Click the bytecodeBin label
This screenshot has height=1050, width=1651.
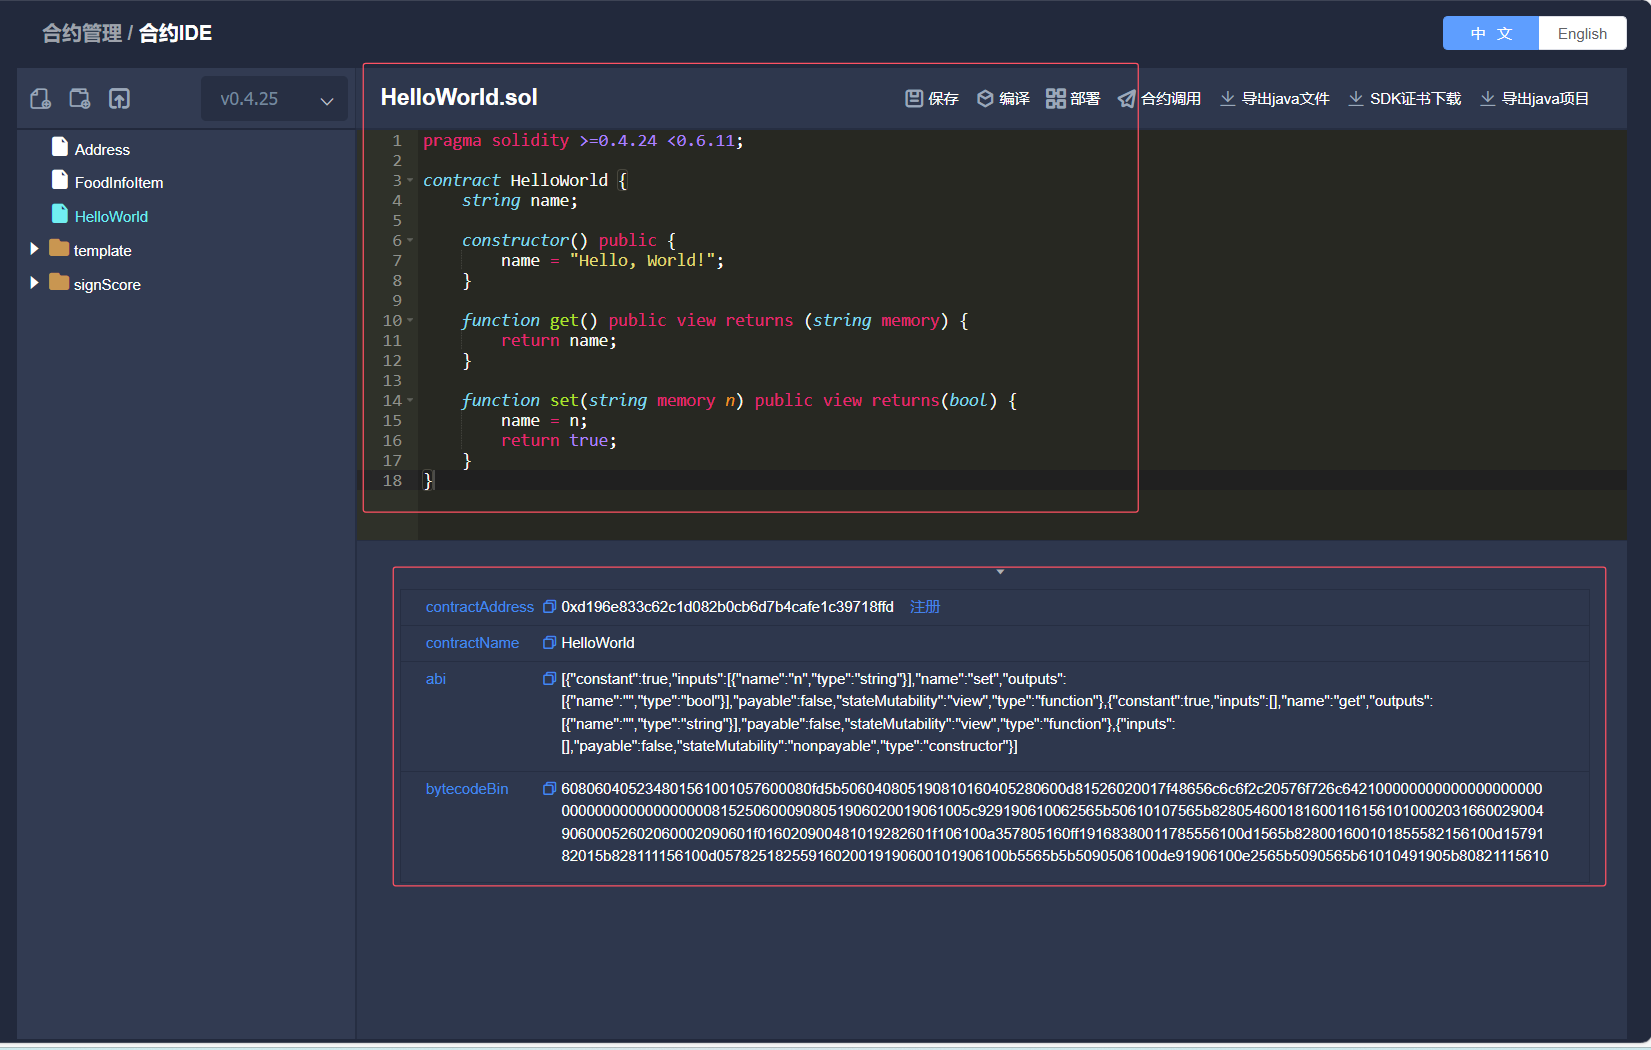coord(467,789)
